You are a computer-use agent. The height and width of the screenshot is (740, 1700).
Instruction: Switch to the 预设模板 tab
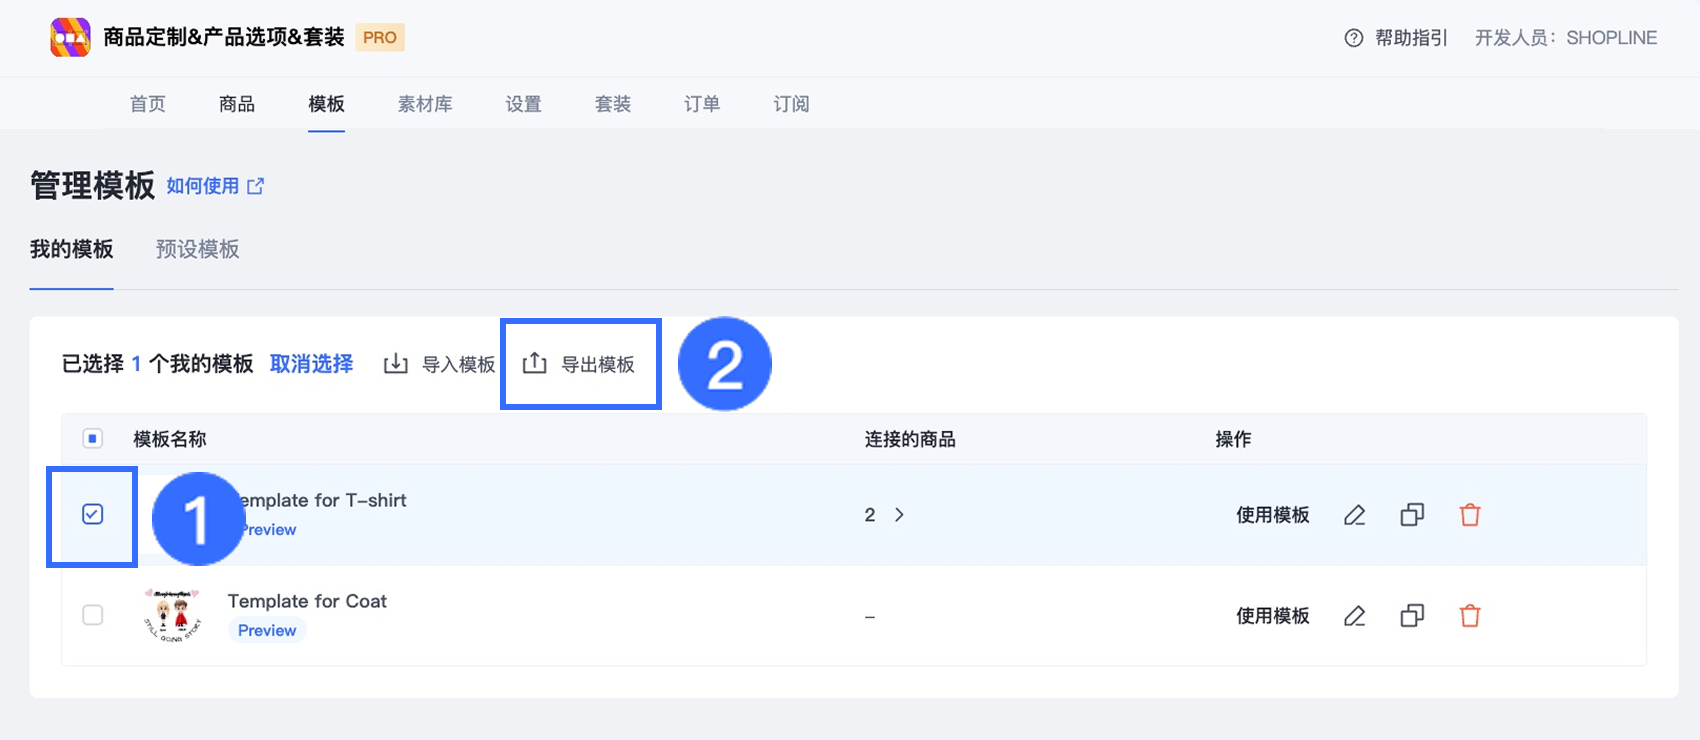tap(197, 249)
